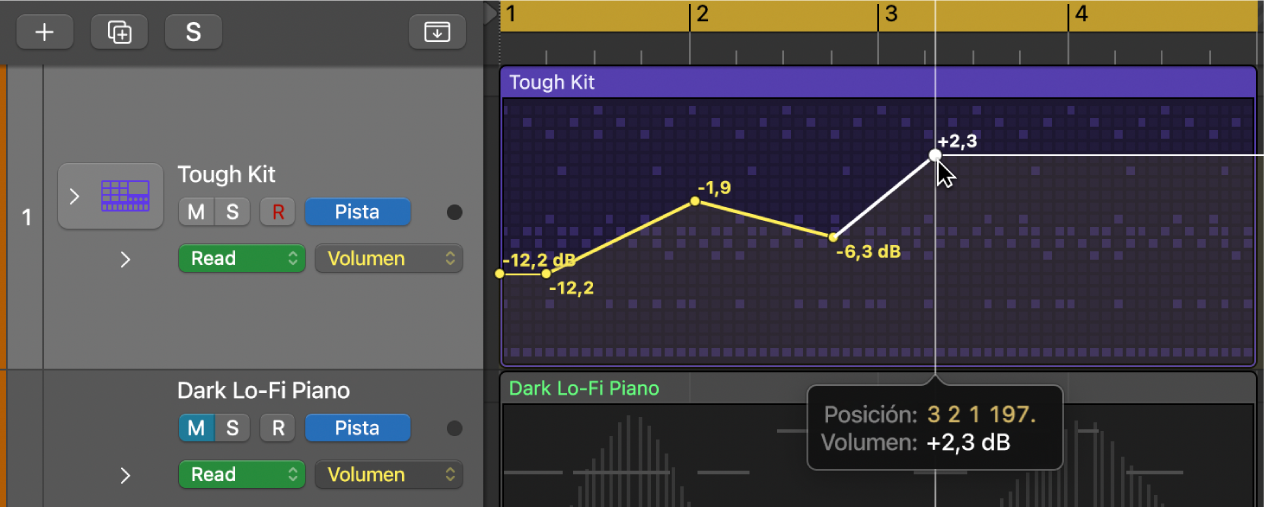Expand the Tough Kit automation subtrack chevron
Image resolution: width=1266 pixels, height=508 pixels.
125,259
